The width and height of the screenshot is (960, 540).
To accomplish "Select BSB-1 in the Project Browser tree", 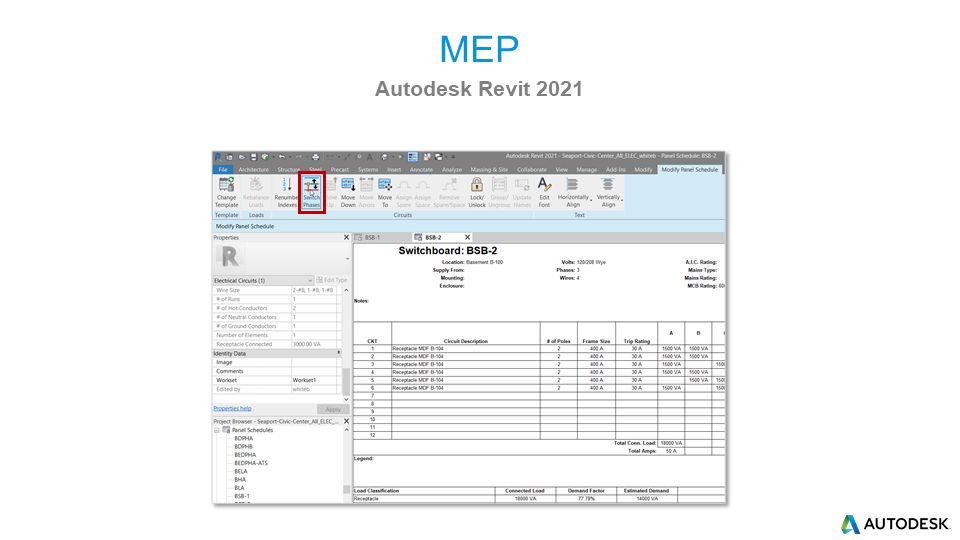I will [242, 497].
